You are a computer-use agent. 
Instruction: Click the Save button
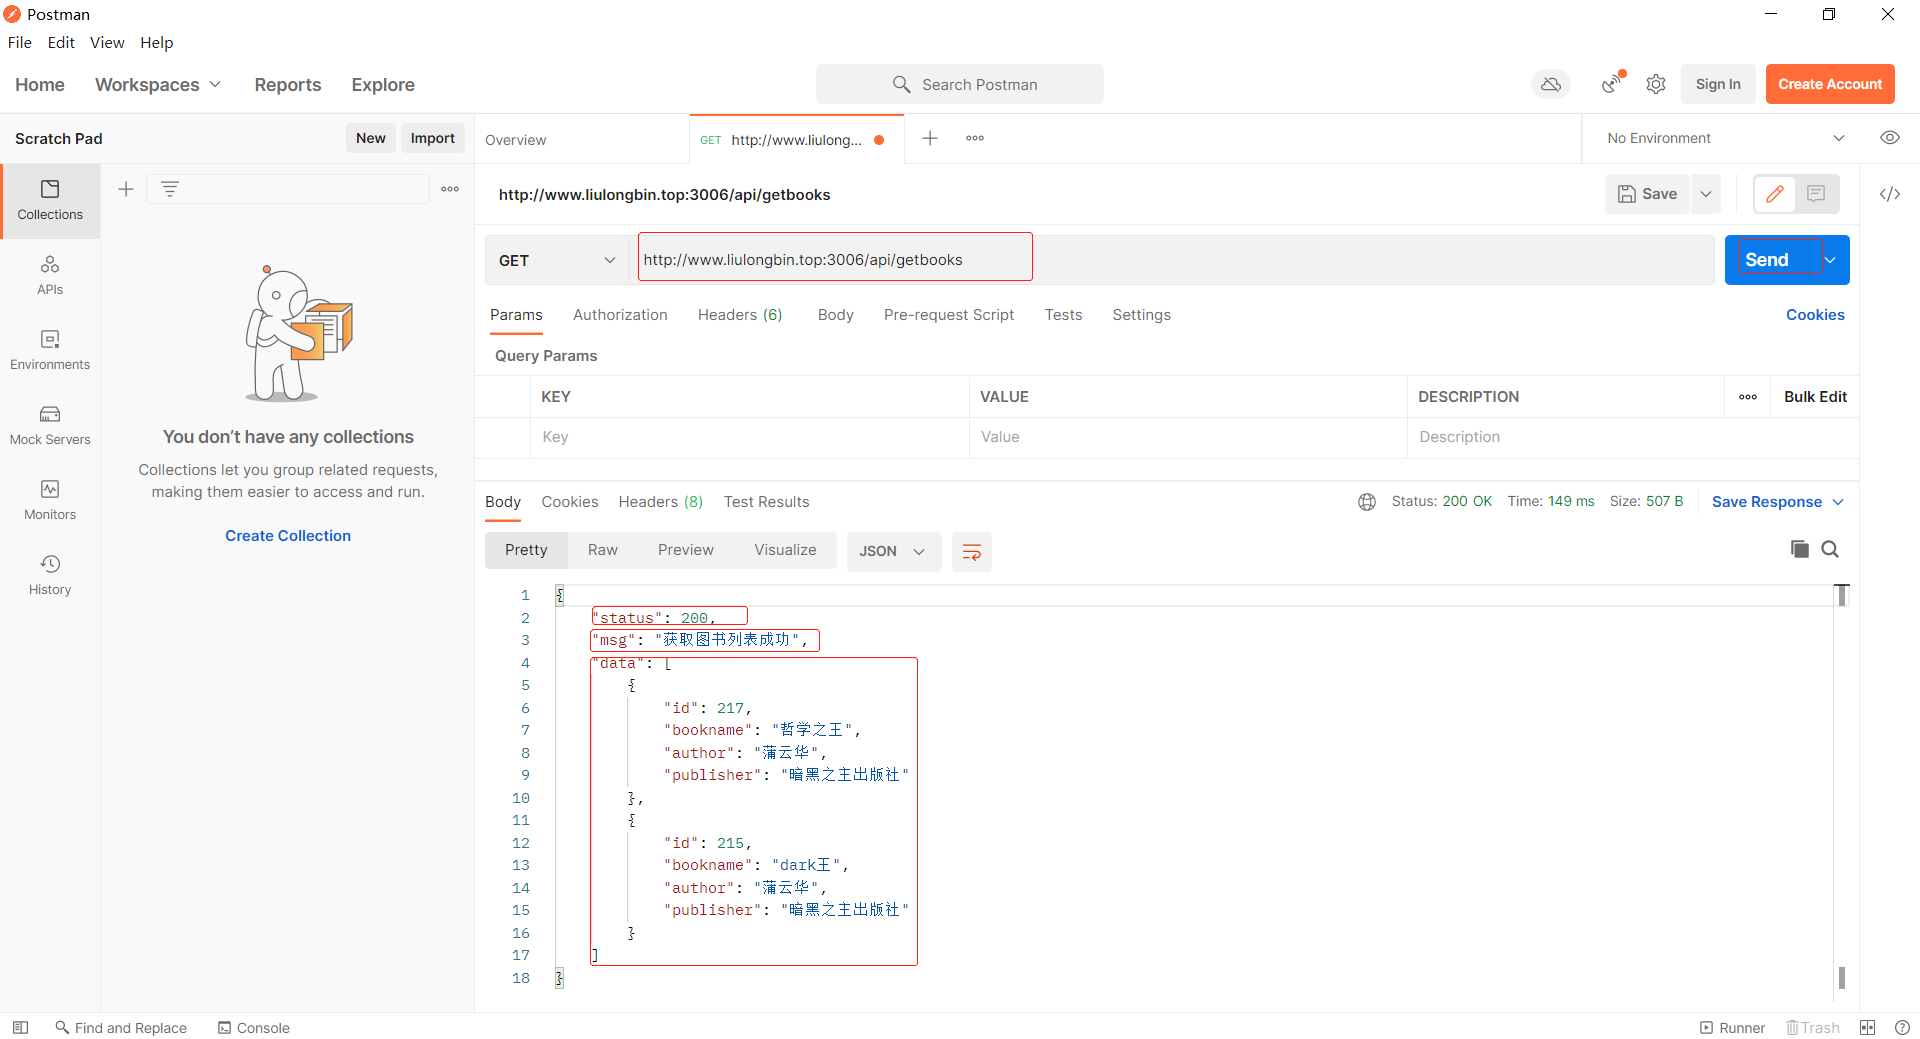(x=1648, y=194)
